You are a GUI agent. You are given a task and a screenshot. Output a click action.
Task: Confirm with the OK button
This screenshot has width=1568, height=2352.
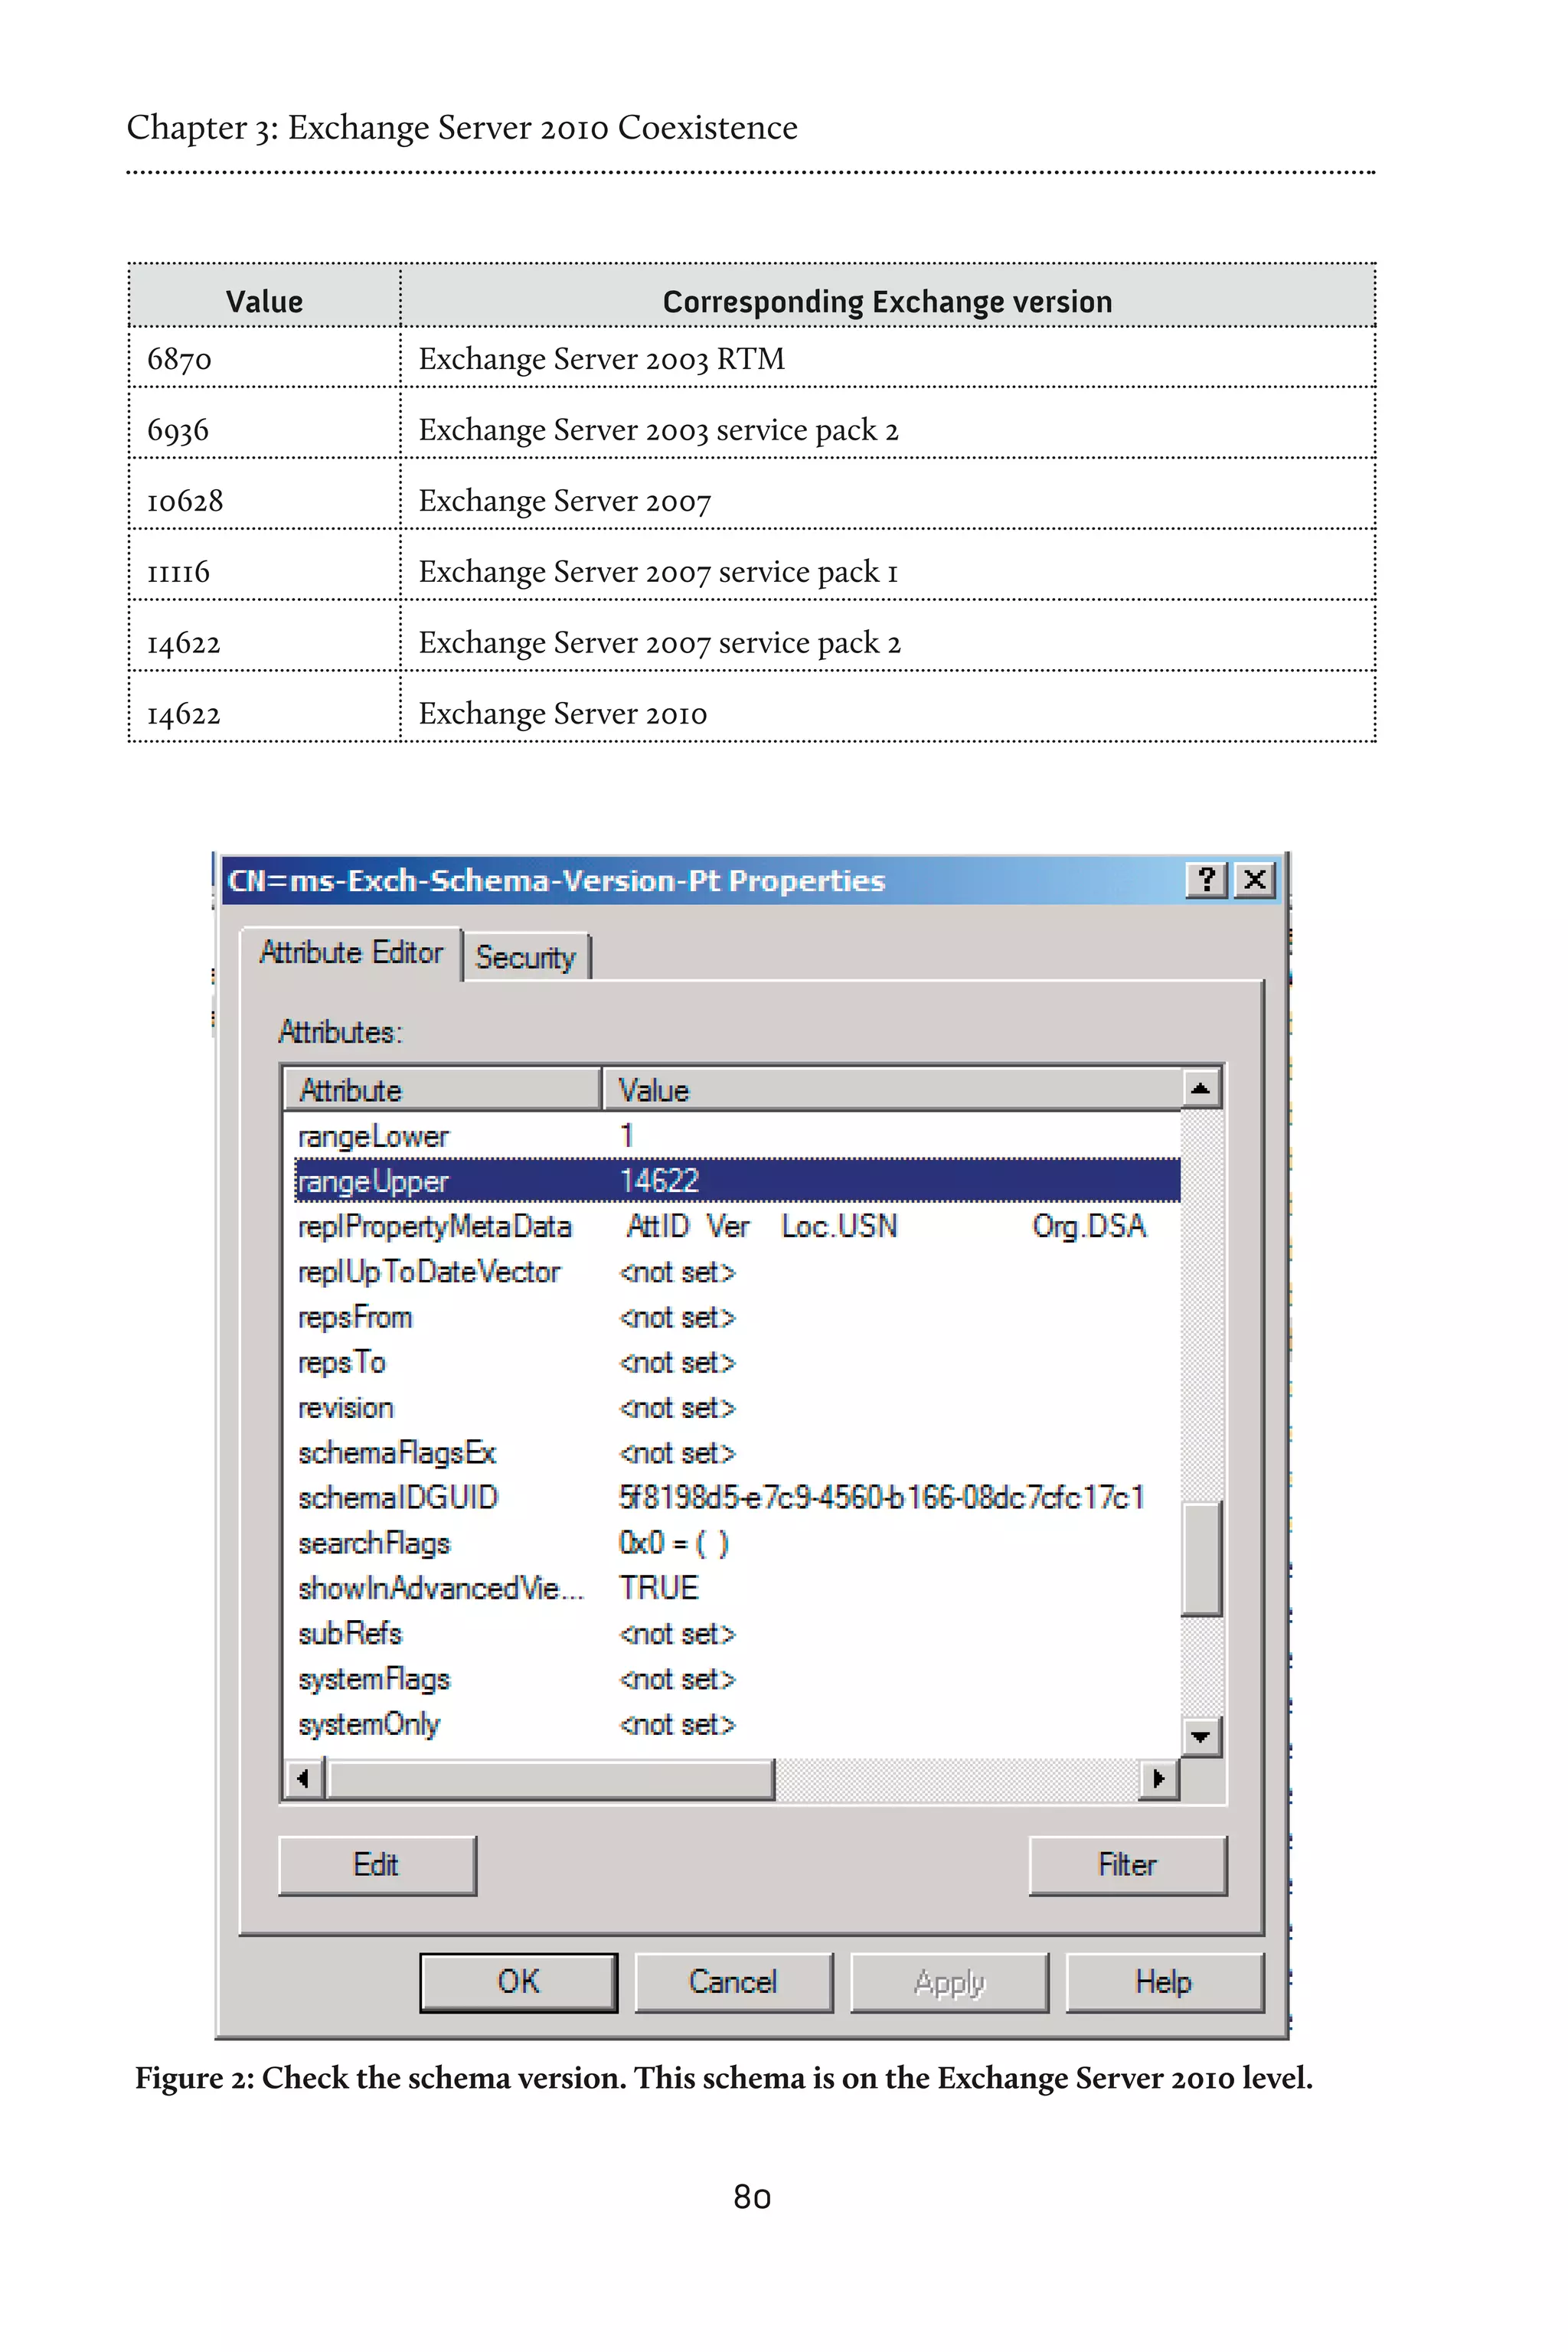click(518, 1982)
